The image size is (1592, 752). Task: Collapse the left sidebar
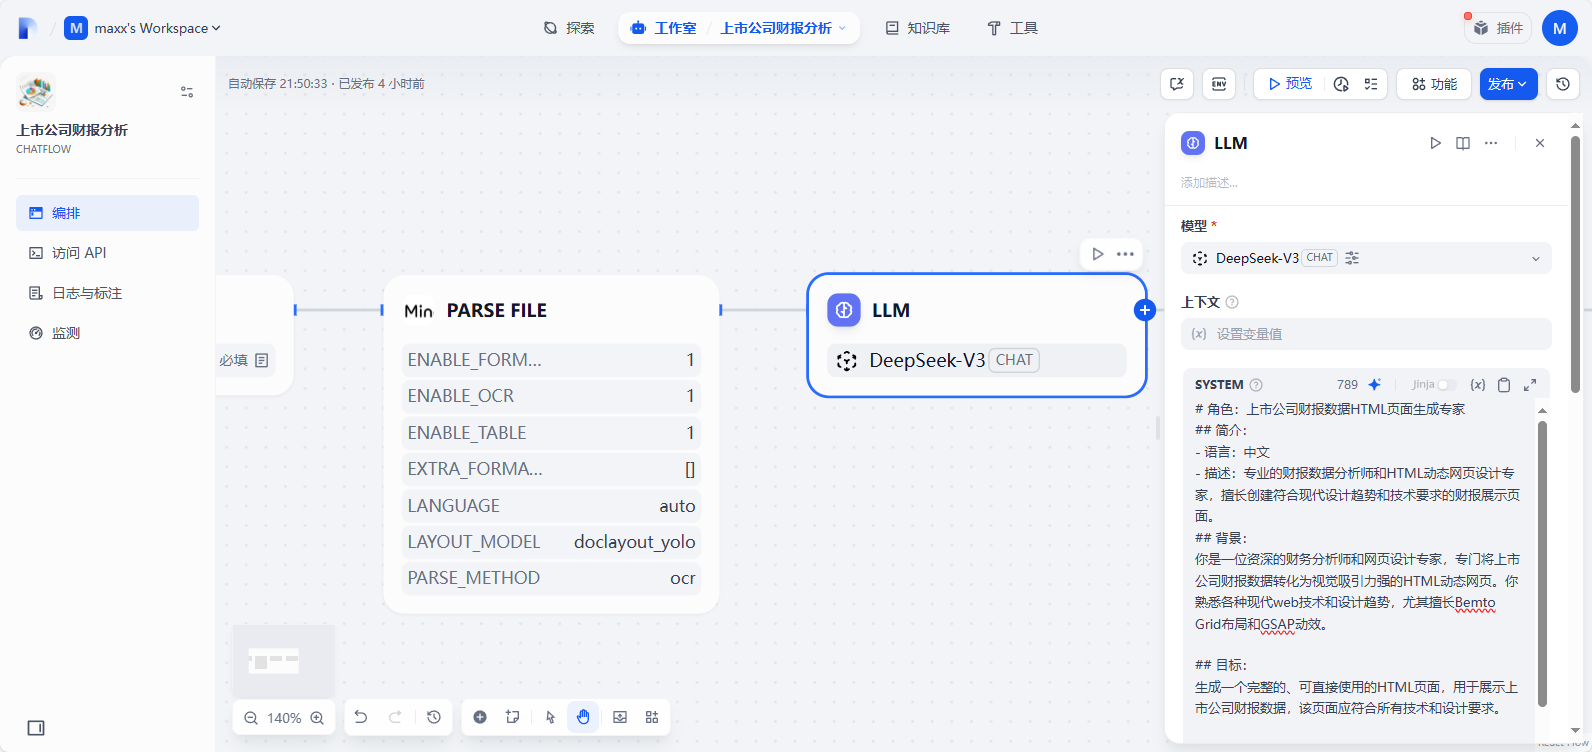36,728
